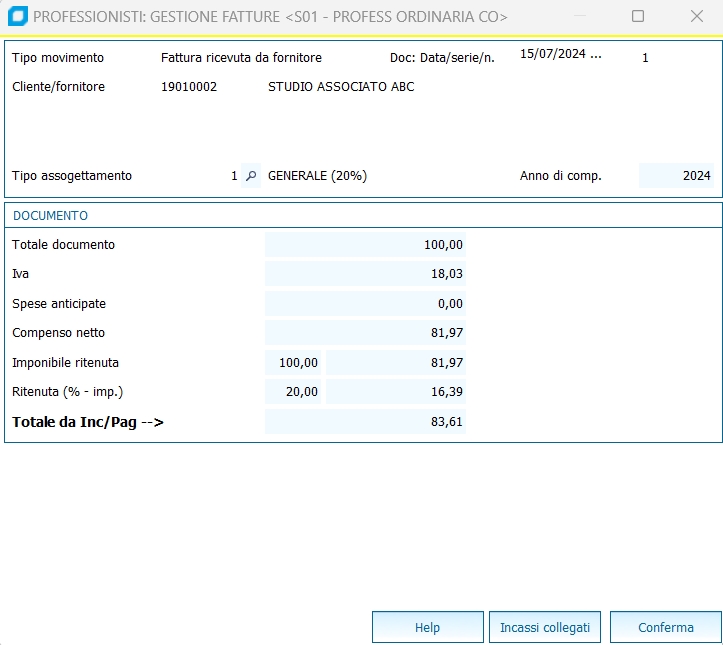Click the Totale da Inc/Pag value field

pos(365,422)
